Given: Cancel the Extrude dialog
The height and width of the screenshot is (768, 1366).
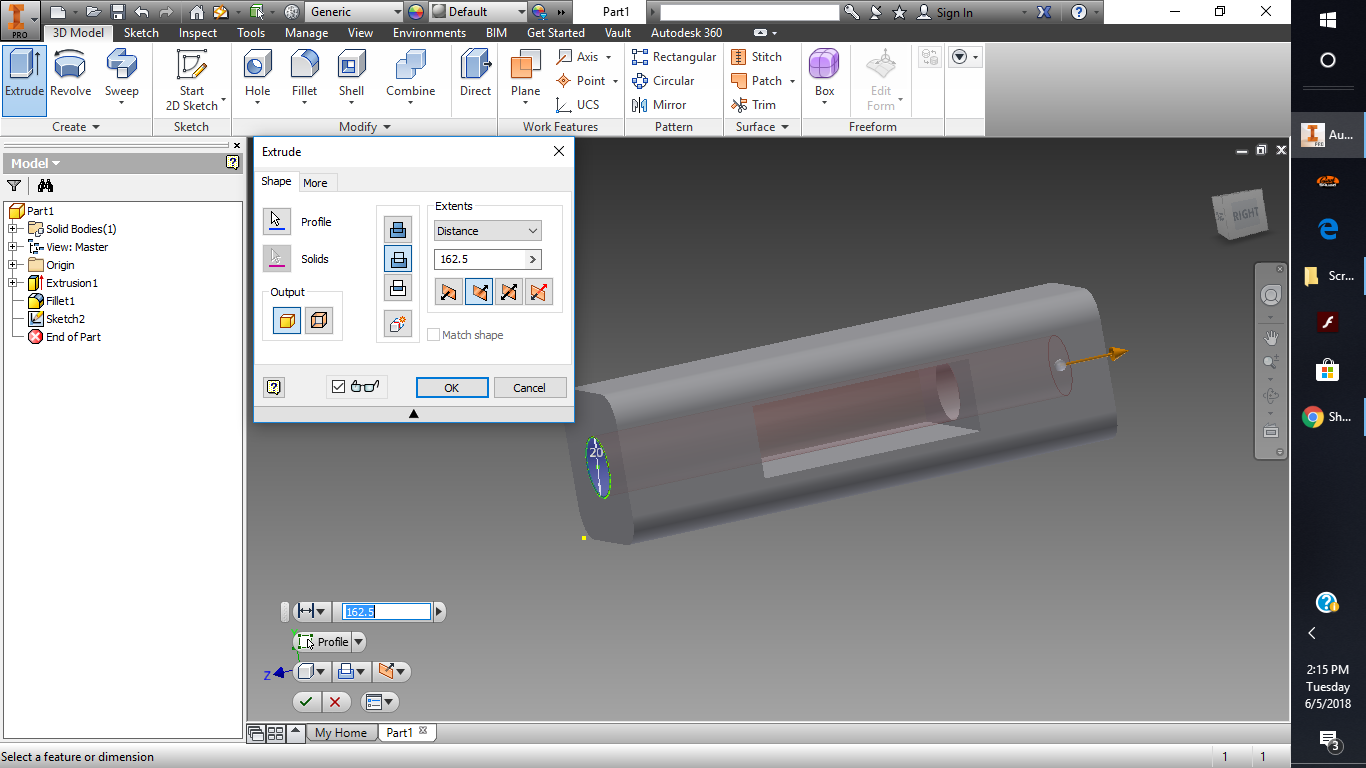Looking at the screenshot, I should click(530, 388).
